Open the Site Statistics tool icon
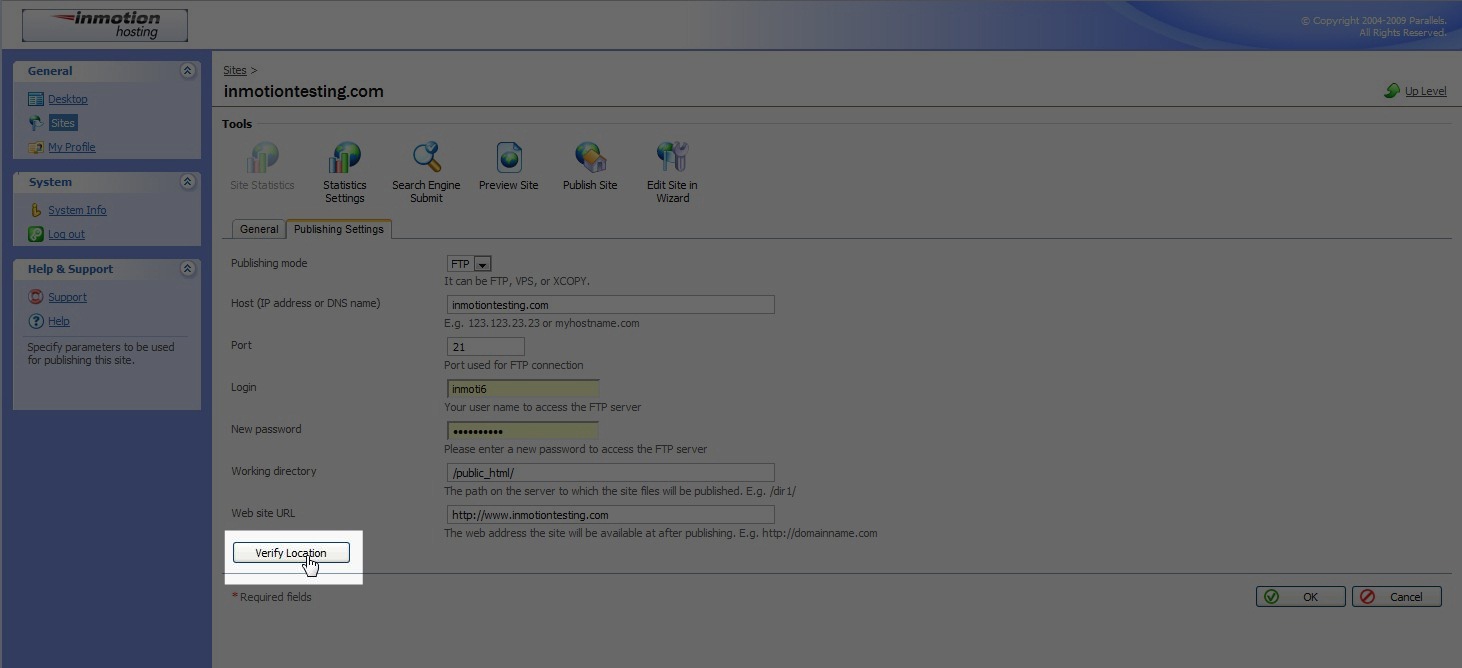This screenshot has width=1462, height=668. 262,157
